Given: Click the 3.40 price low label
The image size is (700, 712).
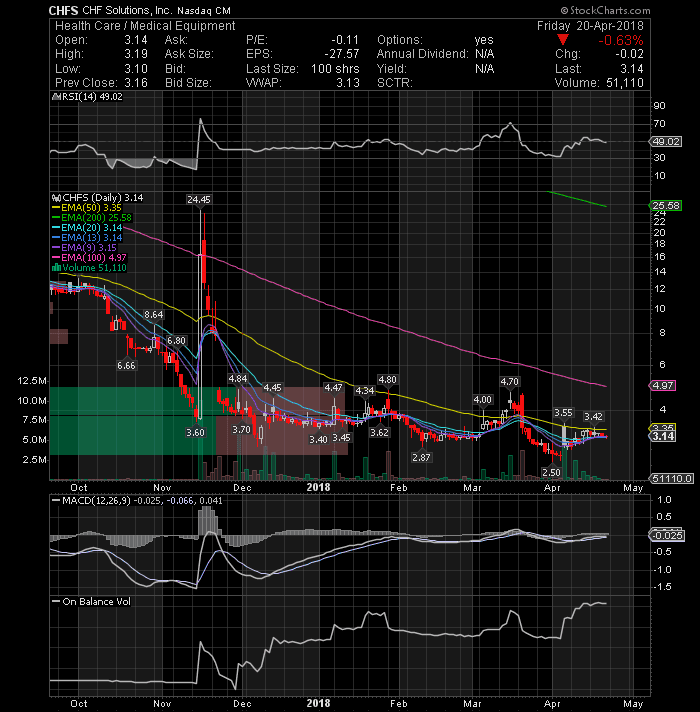Looking at the screenshot, I should 318,440.
